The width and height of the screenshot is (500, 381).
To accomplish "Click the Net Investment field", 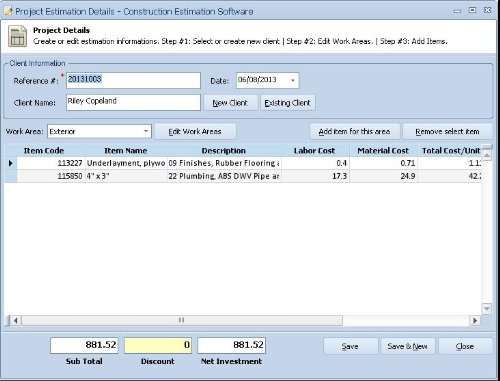I will pyautogui.click(x=232, y=345).
